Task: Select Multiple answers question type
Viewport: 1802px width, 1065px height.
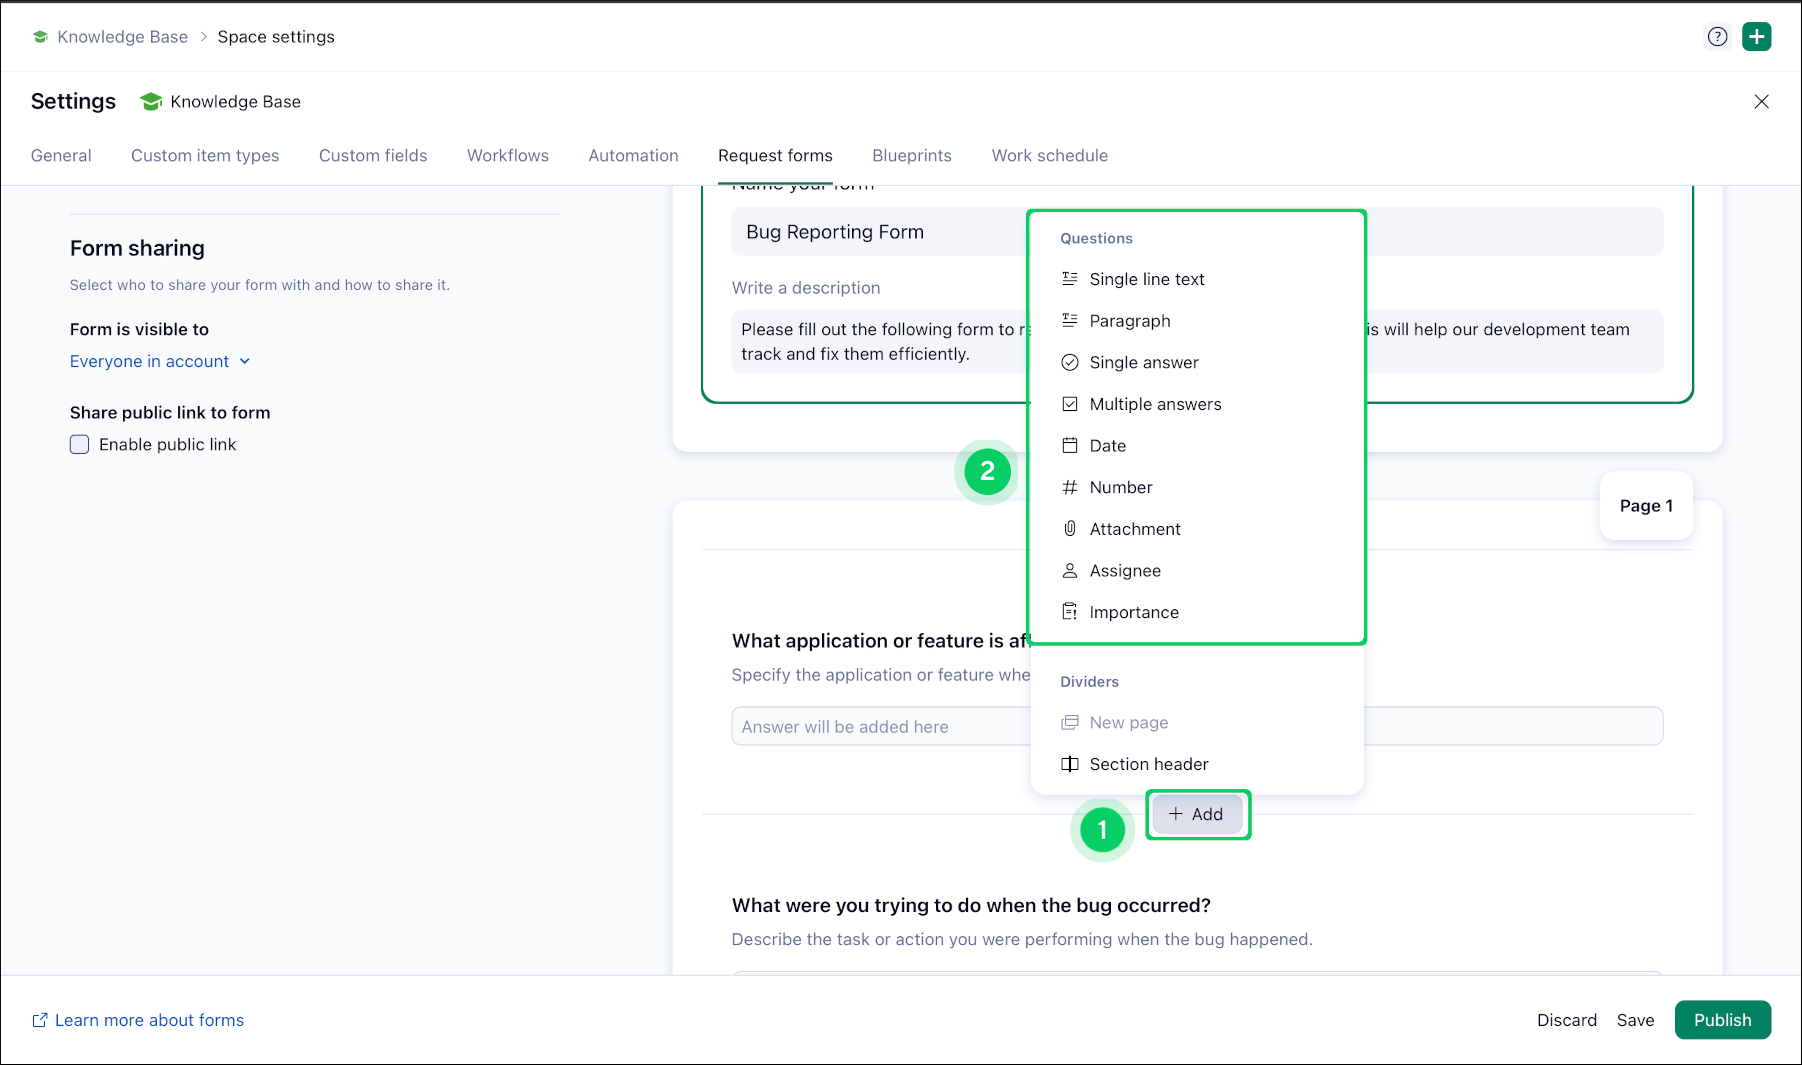Action: pyautogui.click(x=1154, y=404)
